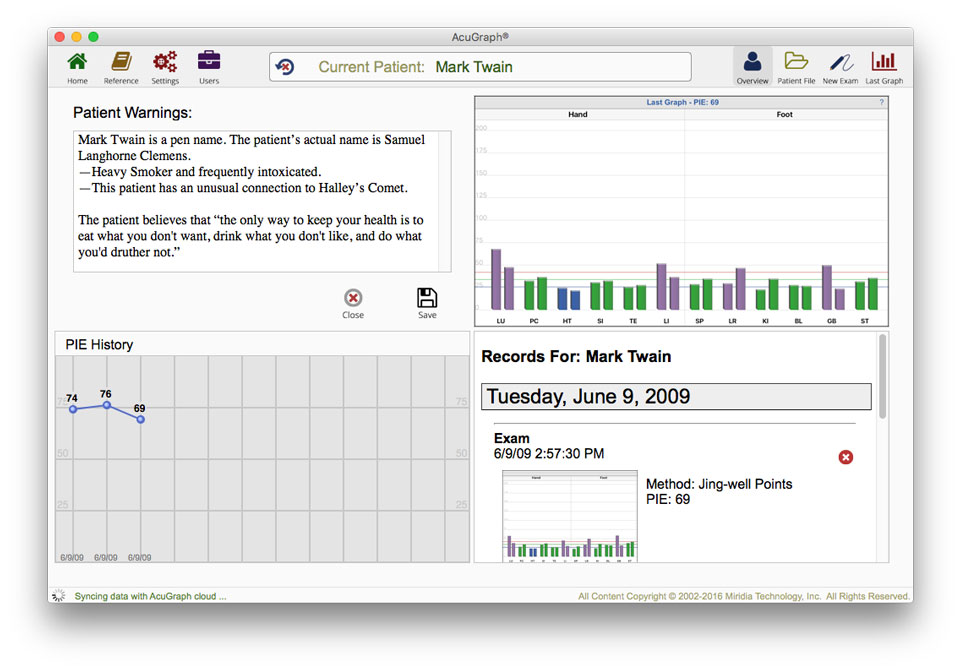Click 'Records For: Mark Twain' heading
Image resolution: width=960 pixels, height=670 pixels.
tap(576, 356)
